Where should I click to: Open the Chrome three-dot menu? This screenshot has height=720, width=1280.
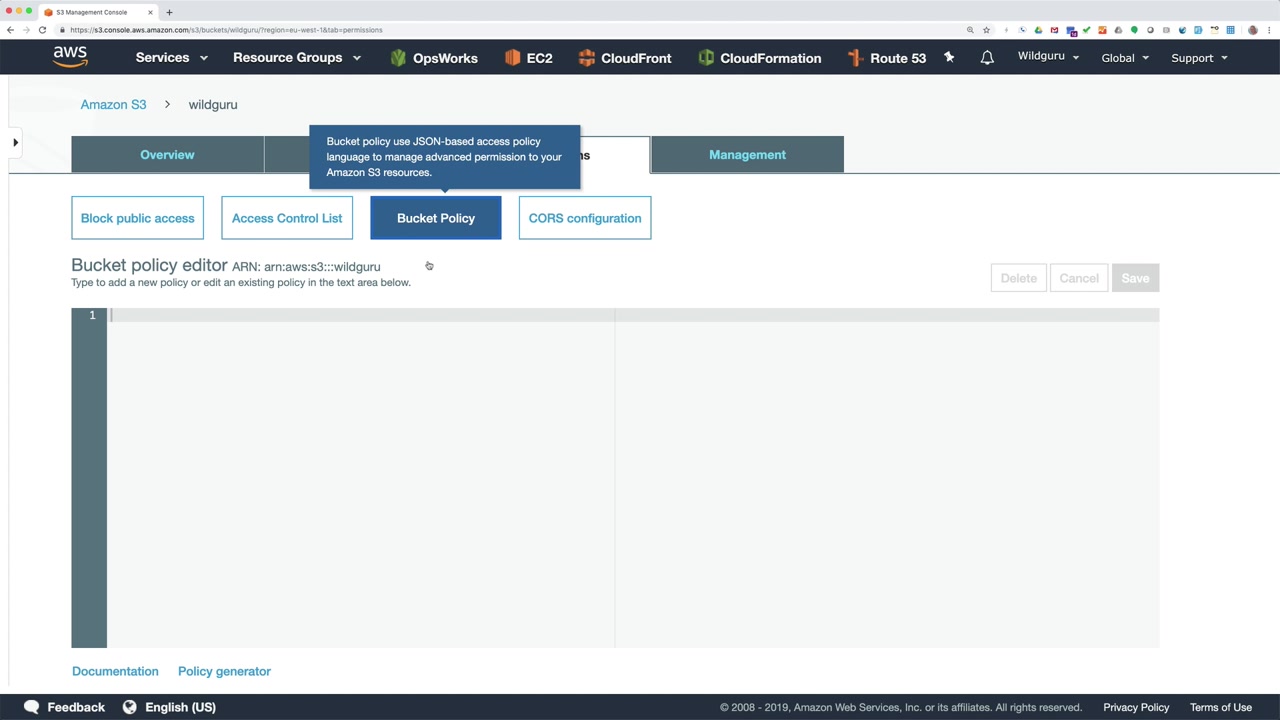click(1269, 30)
